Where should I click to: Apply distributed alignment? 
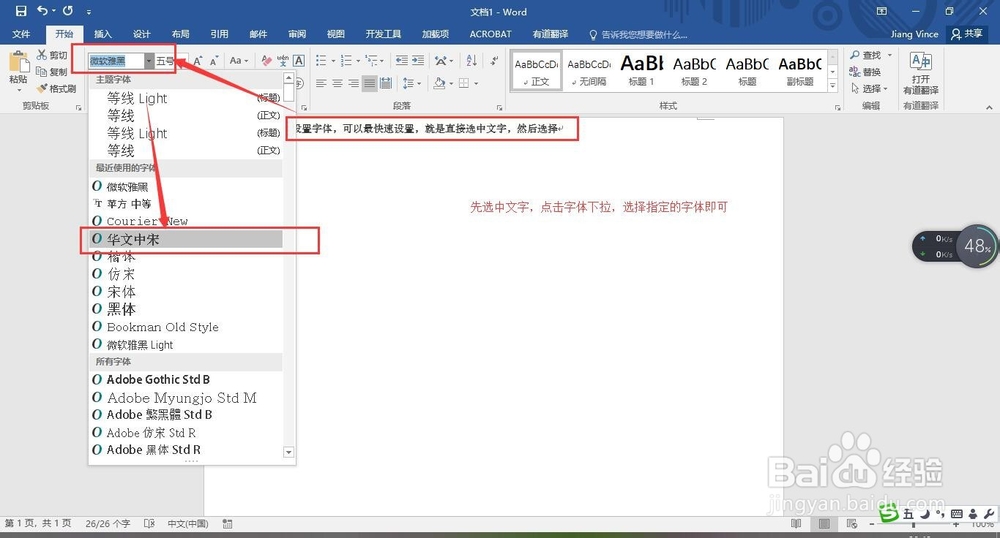(386, 83)
